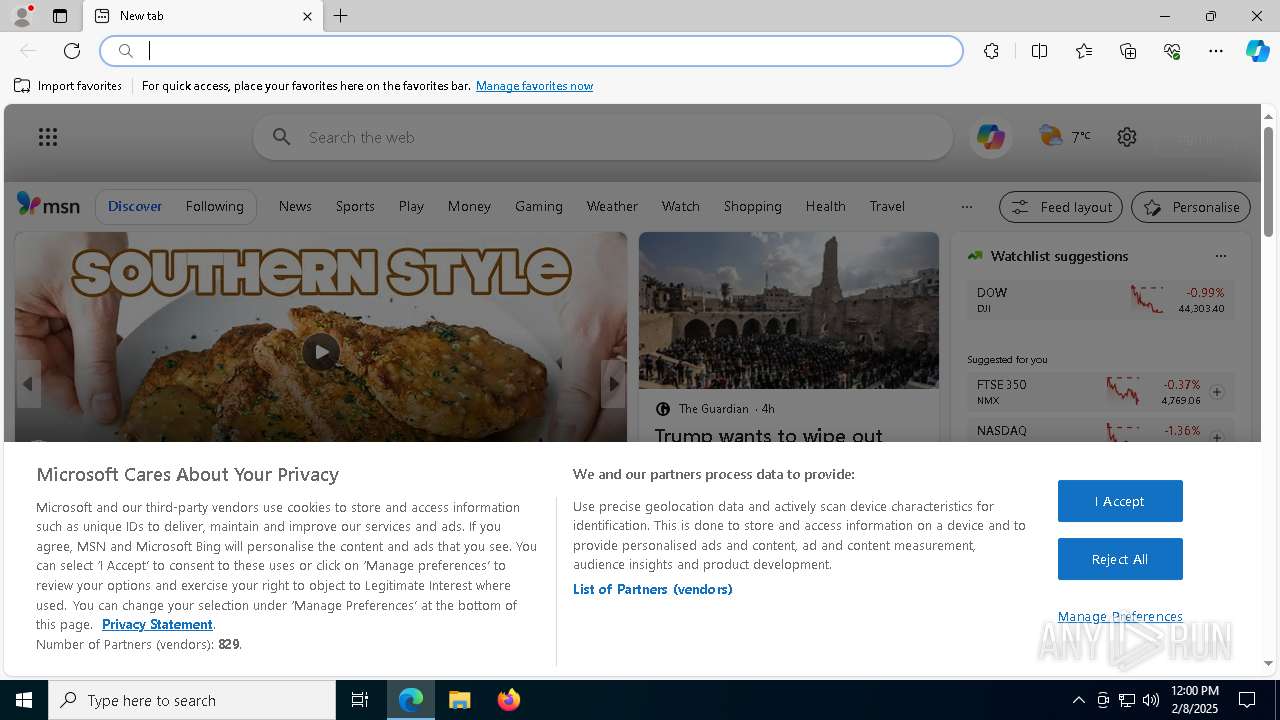Expand more MSN navigation categories
Viewport: 1280px width, 720px height.
[x=966, y=207]
